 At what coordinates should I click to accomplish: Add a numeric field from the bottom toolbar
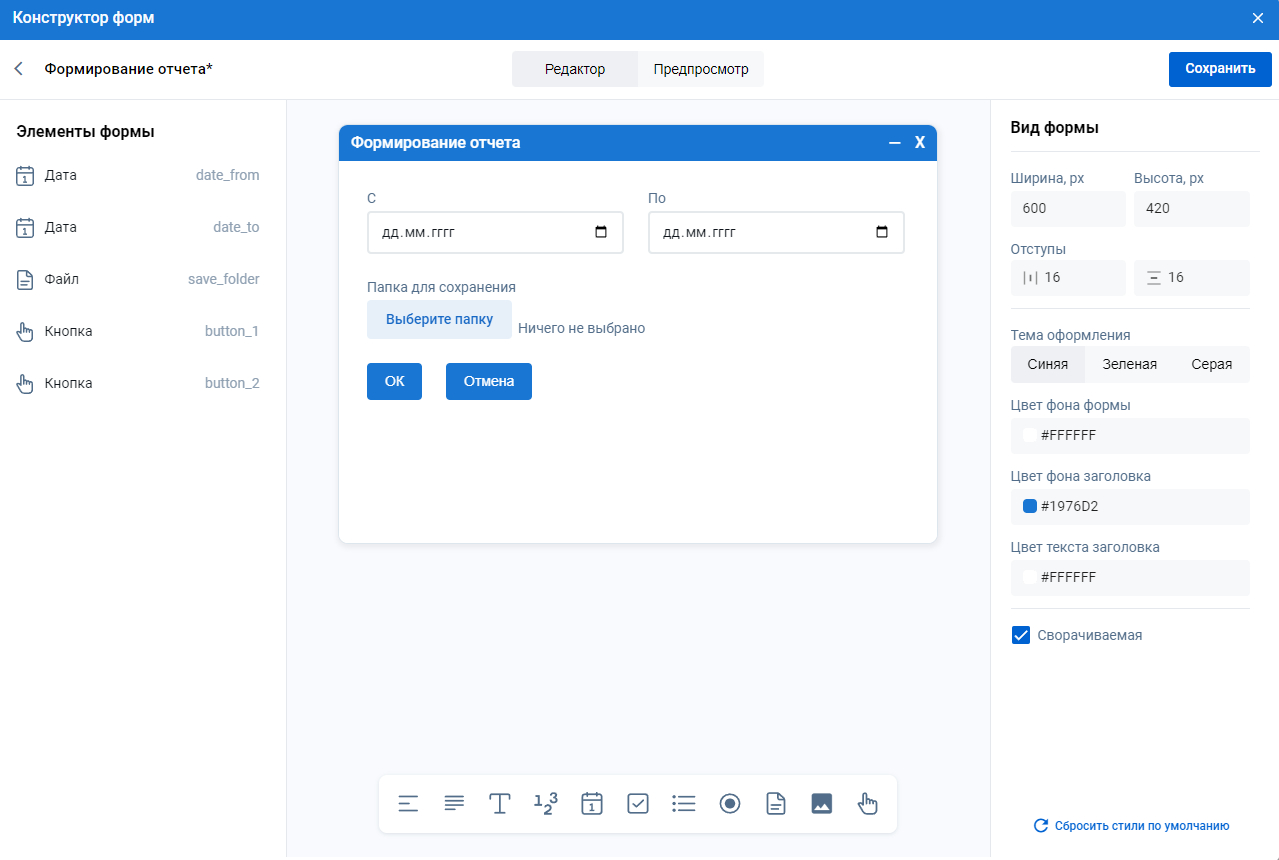pos(545,803)
